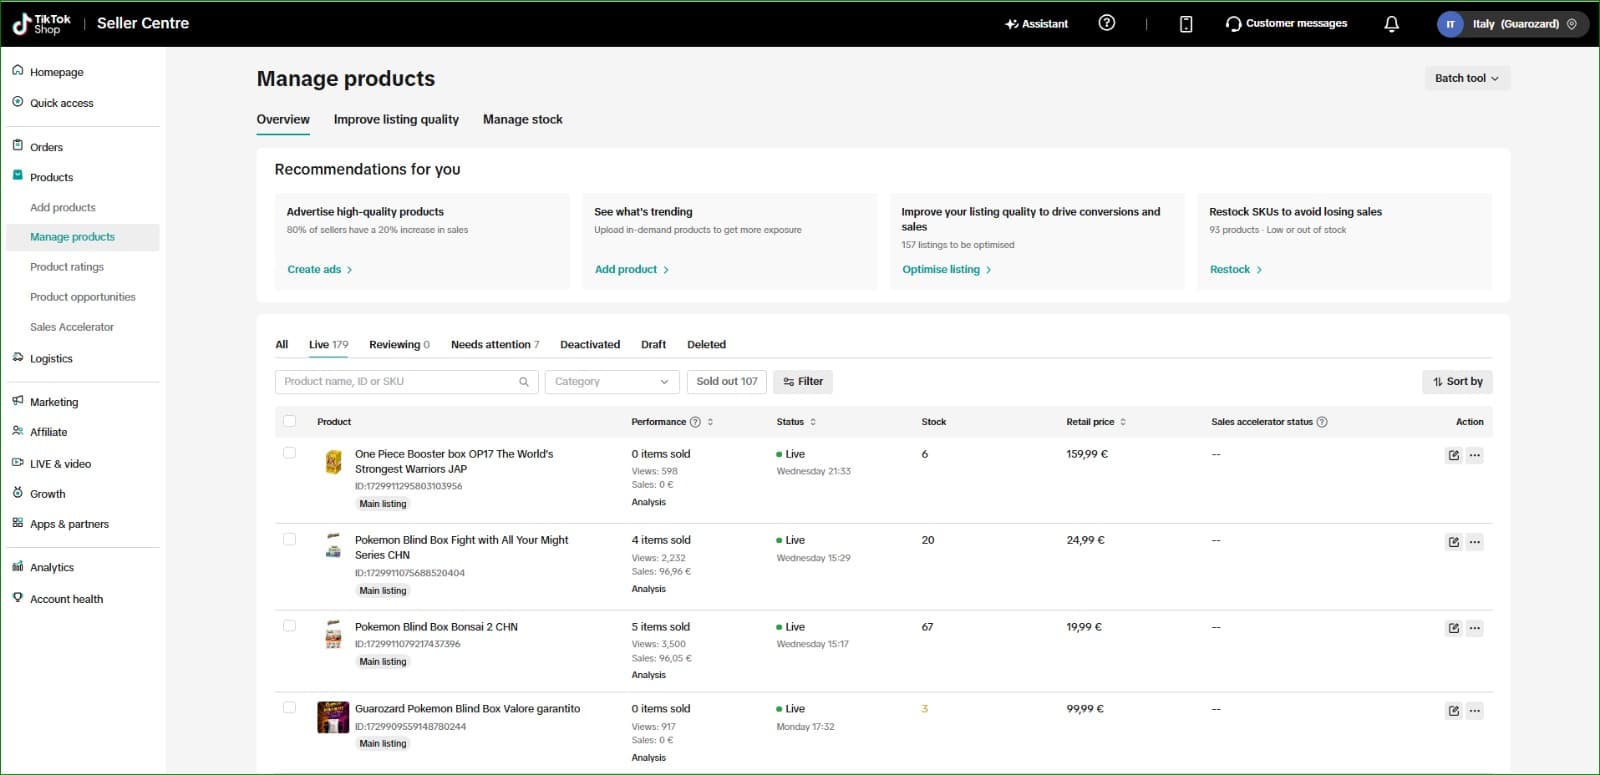Select the Draft products tab
Screen dimensions: 1600x775
tap(653, 345)
